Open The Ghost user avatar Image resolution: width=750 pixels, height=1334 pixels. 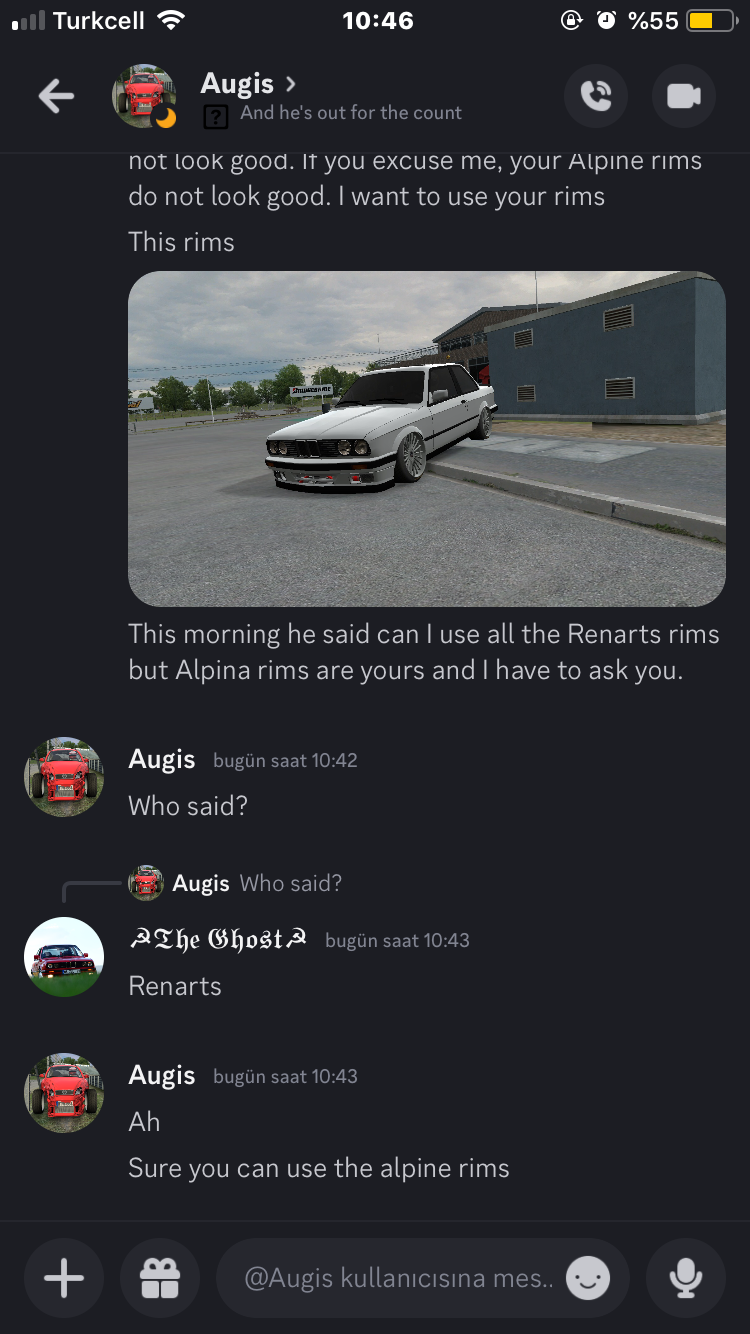click(64, 957)
